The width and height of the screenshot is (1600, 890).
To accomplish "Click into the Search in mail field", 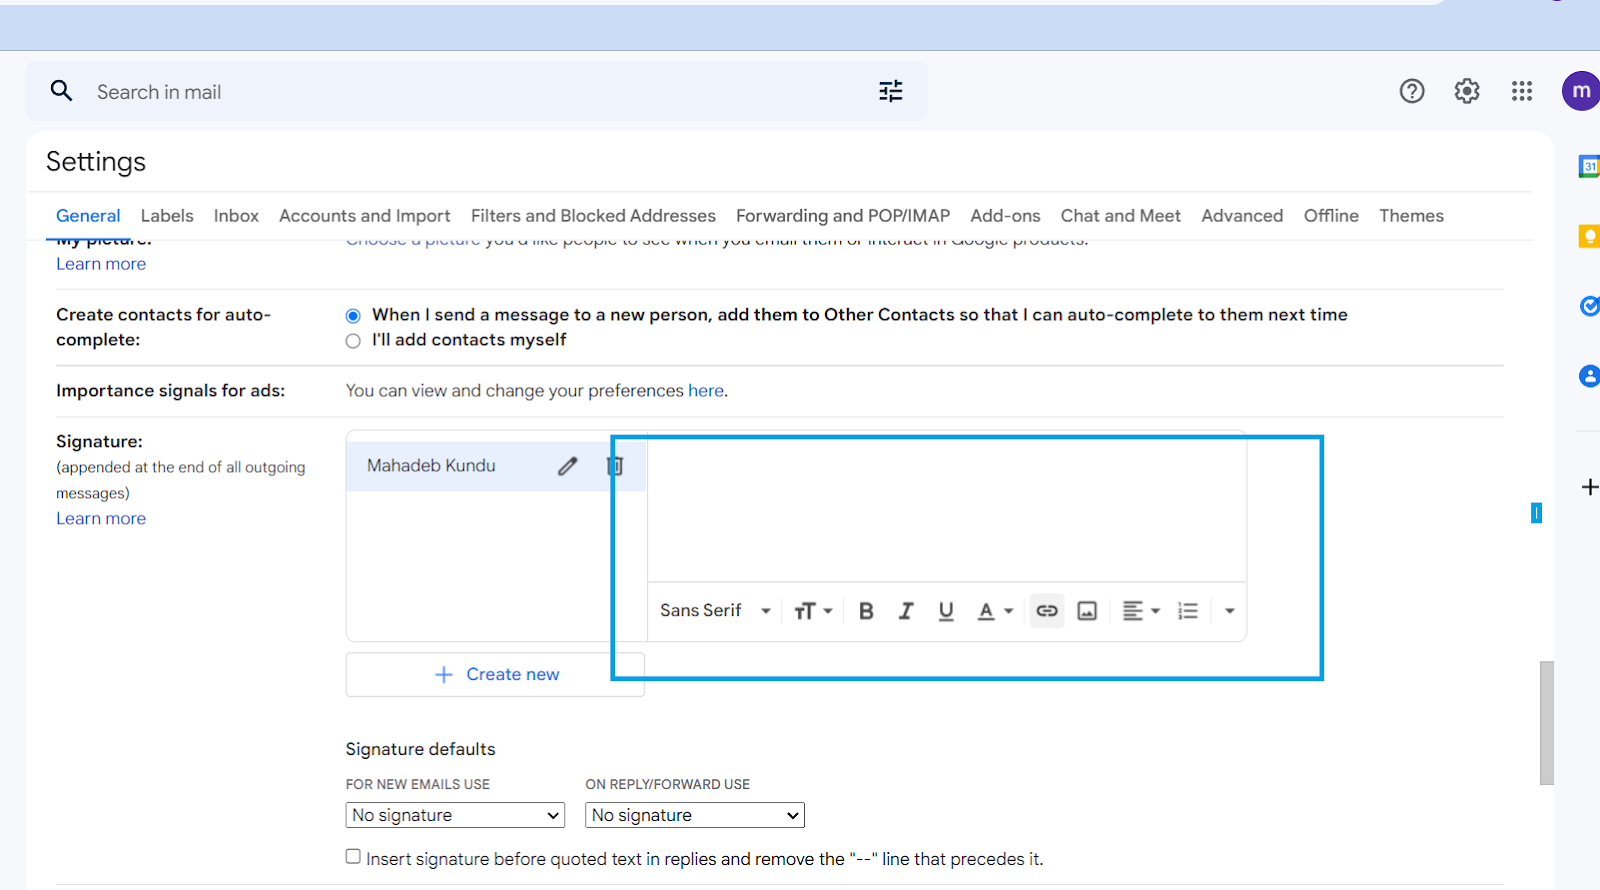I will tap(477, 91).
